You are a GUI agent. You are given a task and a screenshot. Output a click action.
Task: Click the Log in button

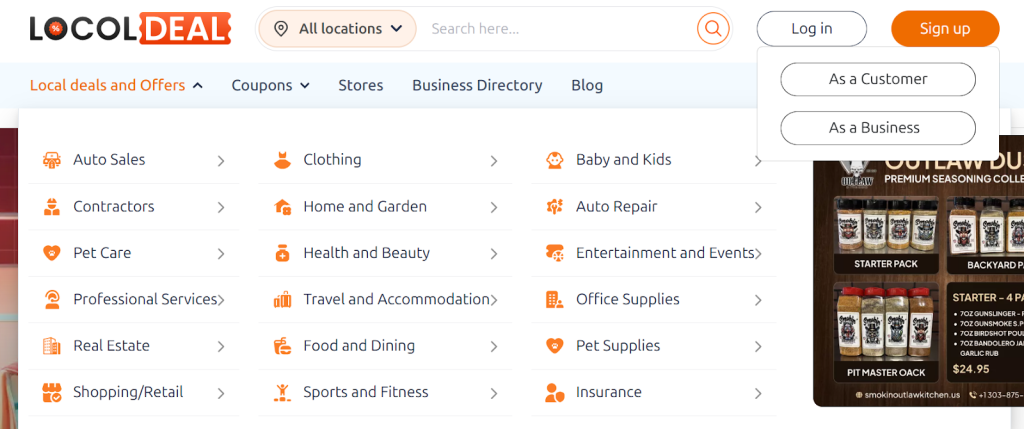point(812,29)
